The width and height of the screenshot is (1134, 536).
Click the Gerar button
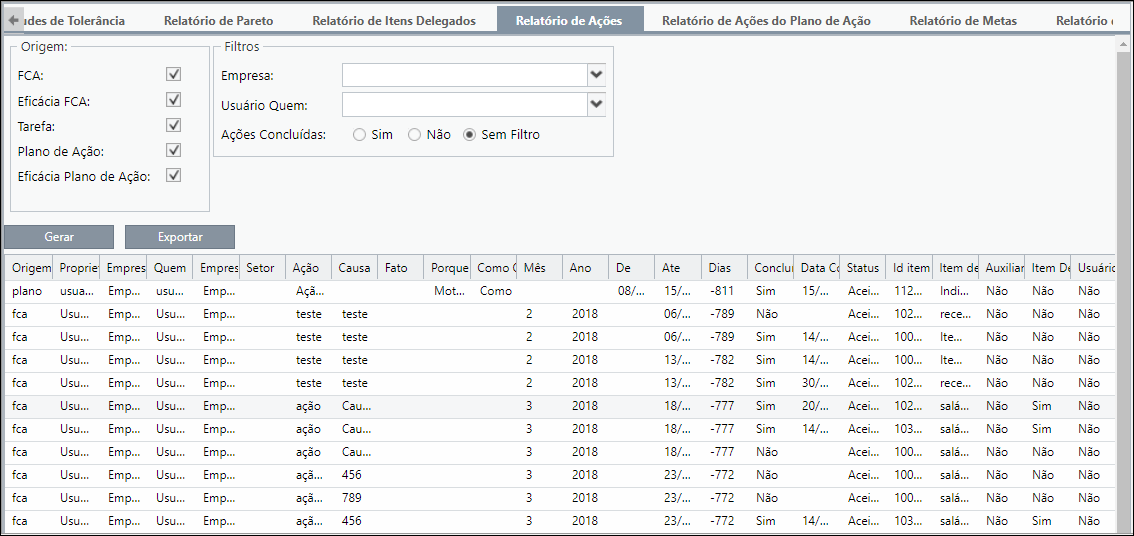click(x=59, y=237)
